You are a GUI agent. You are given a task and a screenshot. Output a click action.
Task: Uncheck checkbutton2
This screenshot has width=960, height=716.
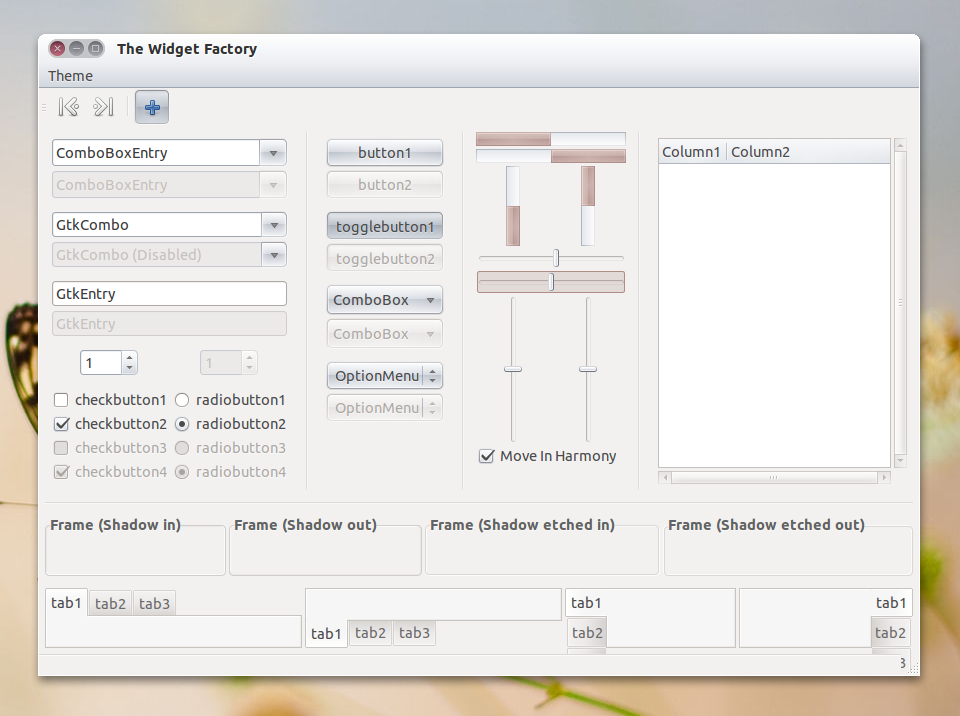click(x=61, y=424)
